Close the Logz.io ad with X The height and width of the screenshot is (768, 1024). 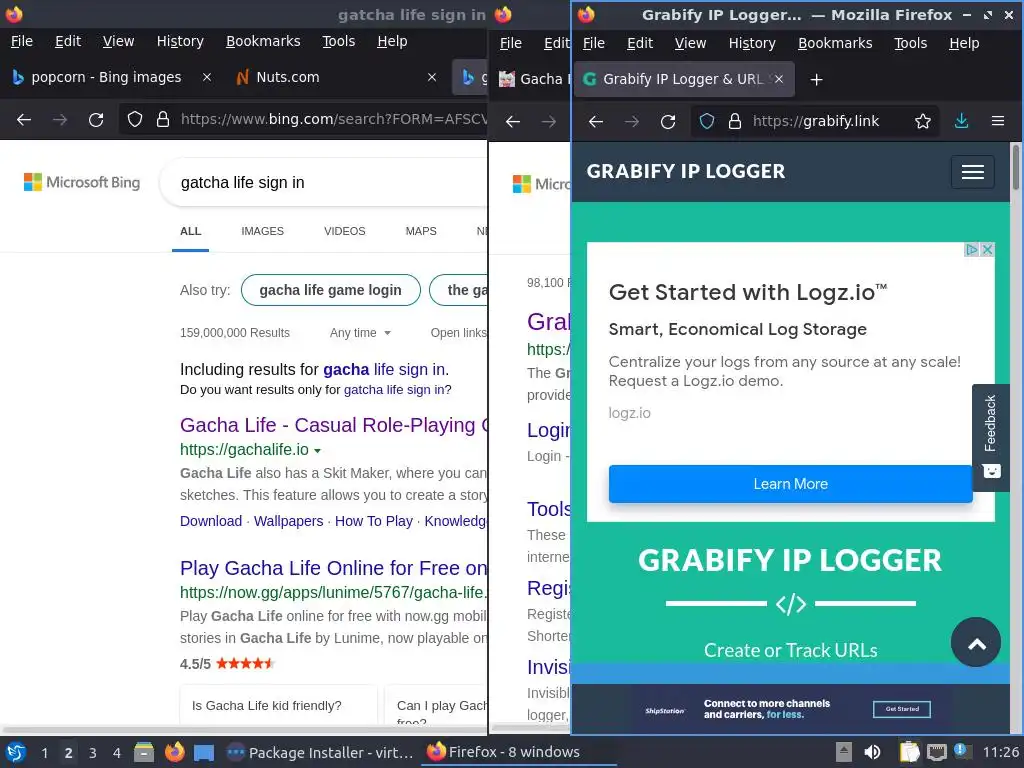[987, 249]
